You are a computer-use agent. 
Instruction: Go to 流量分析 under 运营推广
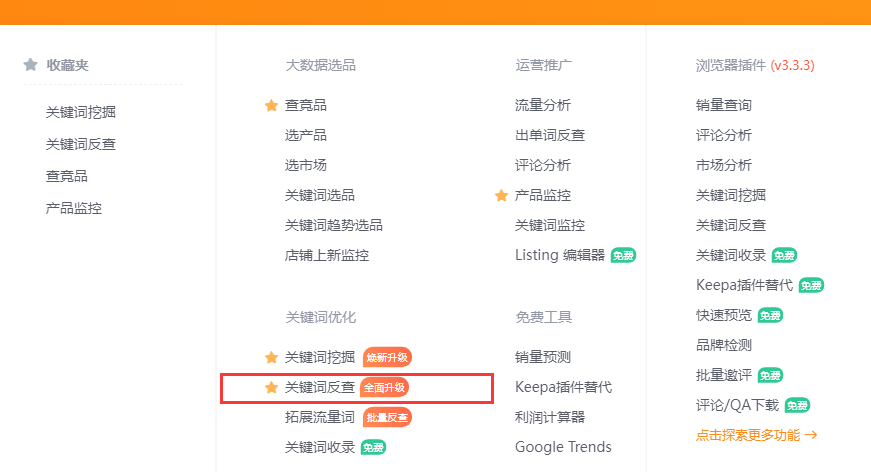point(543,105)
